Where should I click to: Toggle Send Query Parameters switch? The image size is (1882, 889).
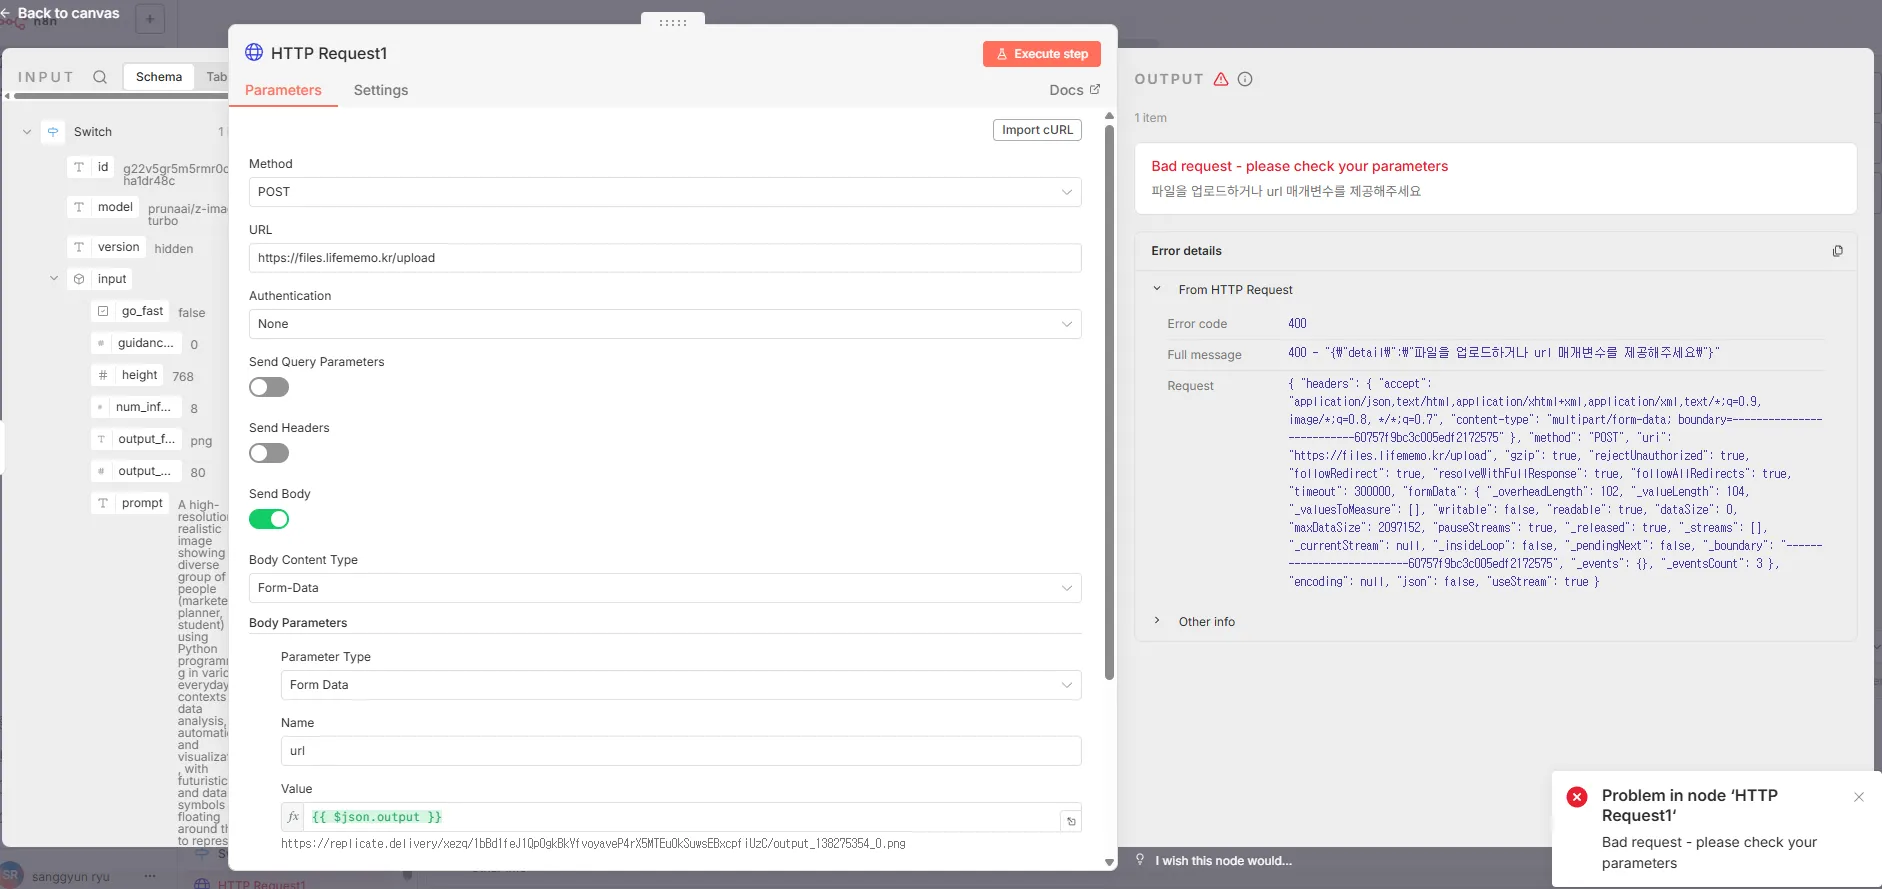[269, 387]
